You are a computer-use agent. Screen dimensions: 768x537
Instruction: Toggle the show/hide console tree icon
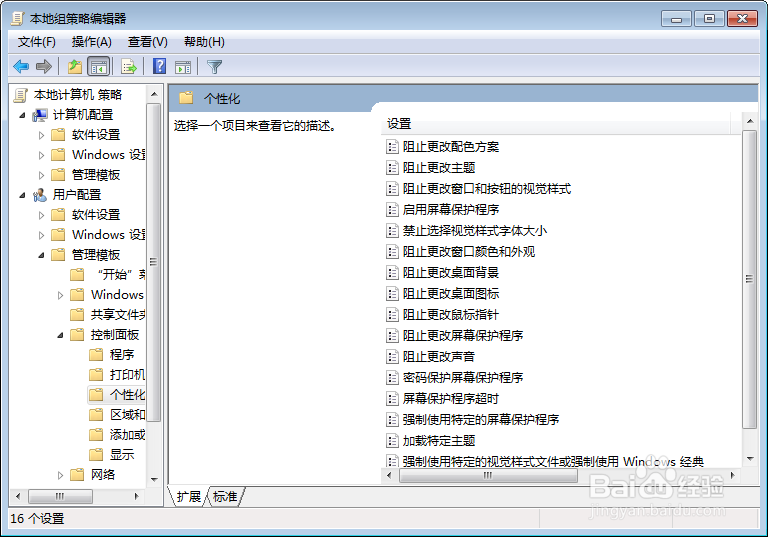pyautogui.click(x=98, y=66)
